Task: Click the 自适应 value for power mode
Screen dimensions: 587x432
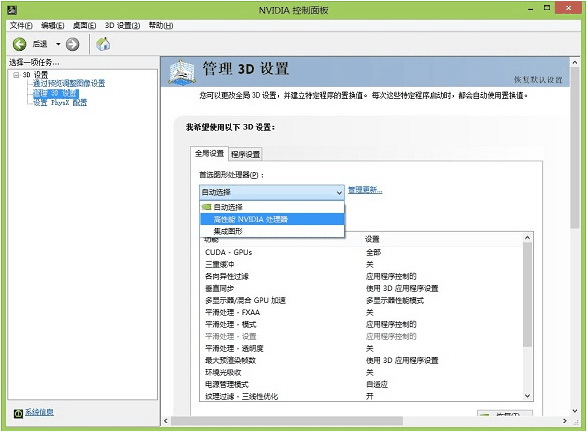Action: click(377, 384)
